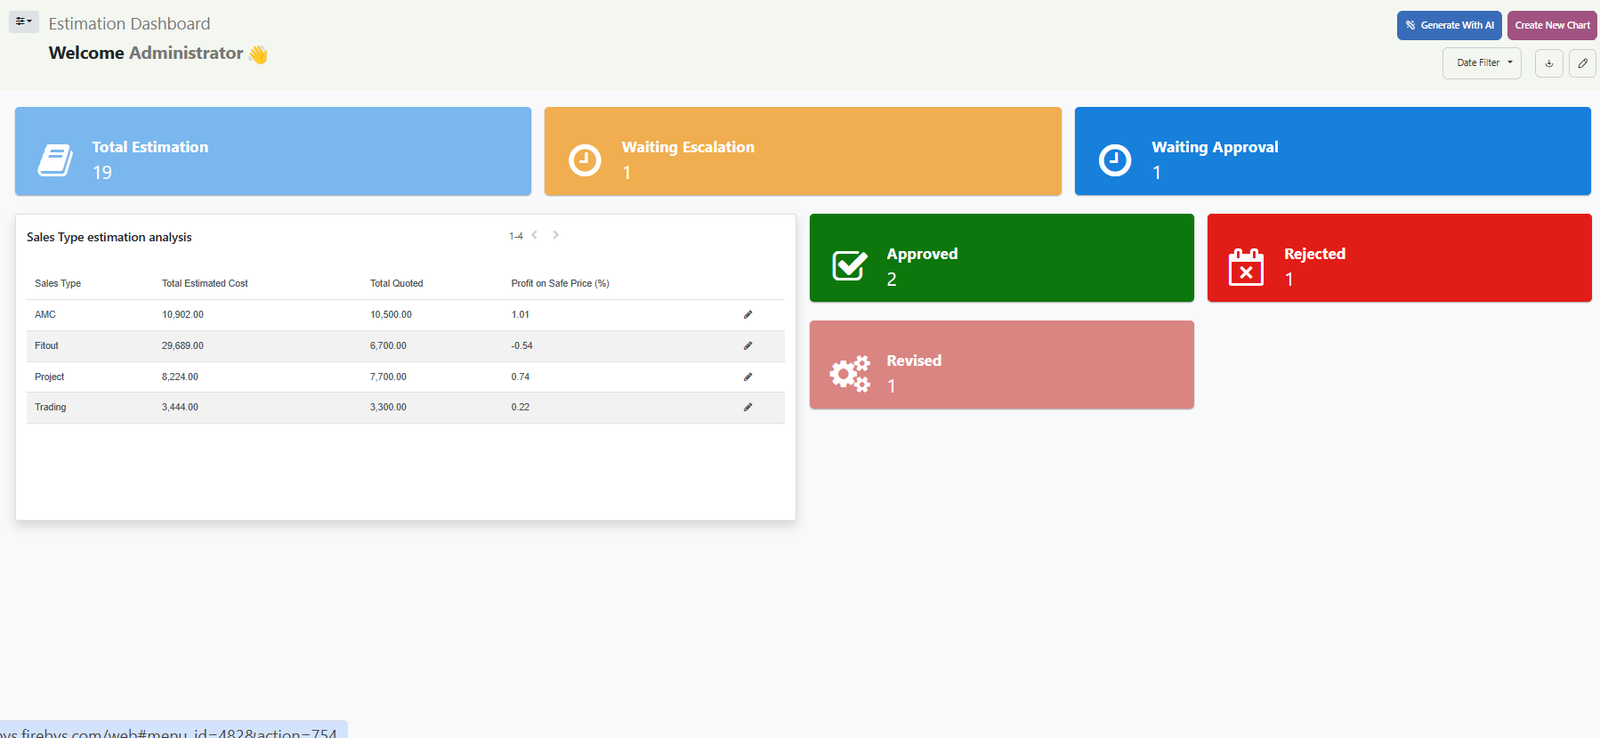The width and height of the screenshot is (1600, 738).
Task: Click the pencil edit icon in Project row
Action: click(x=747, y=377)
